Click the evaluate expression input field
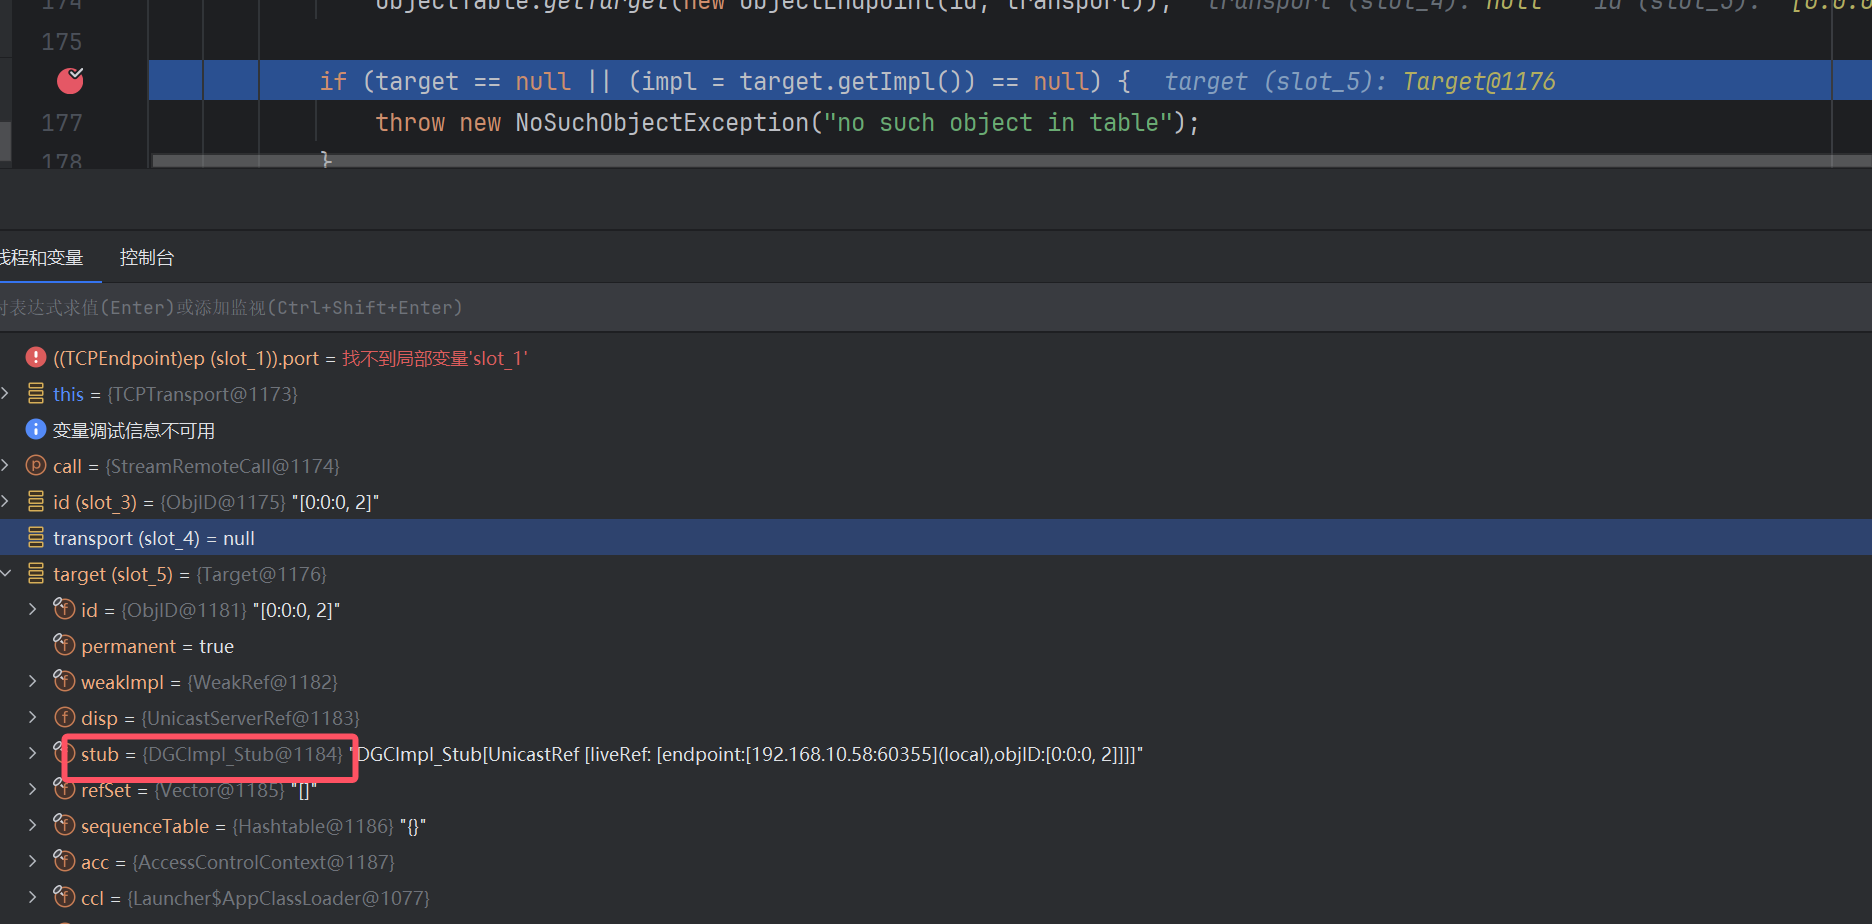Screen dimensions: 1872x924 (x=600, y=307)
